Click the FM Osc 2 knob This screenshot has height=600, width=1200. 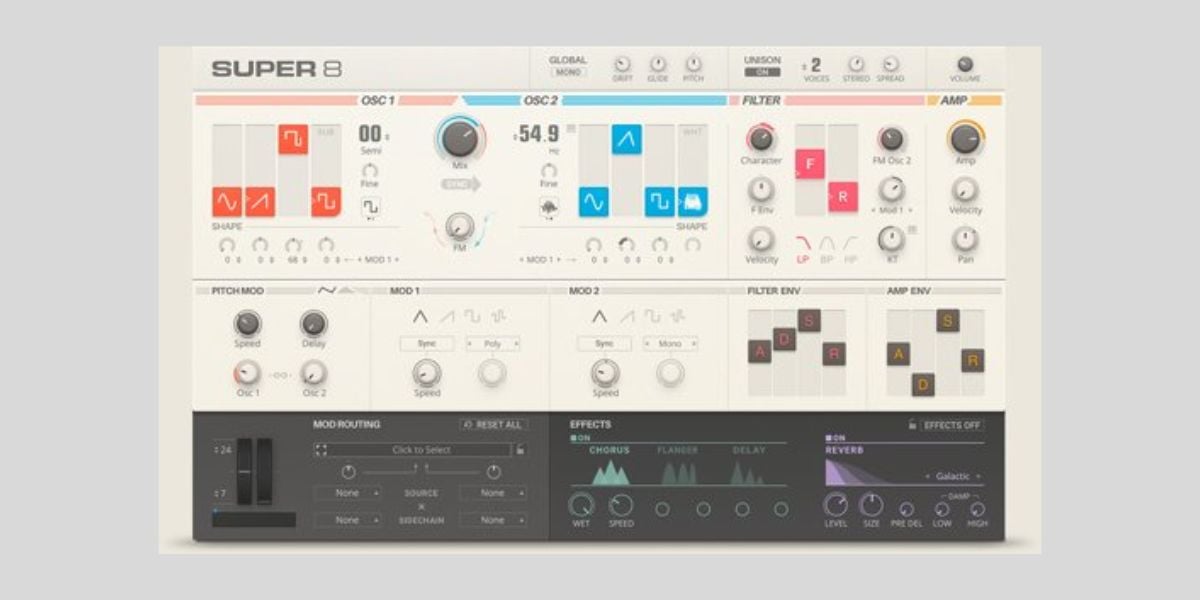coord(891,139)
